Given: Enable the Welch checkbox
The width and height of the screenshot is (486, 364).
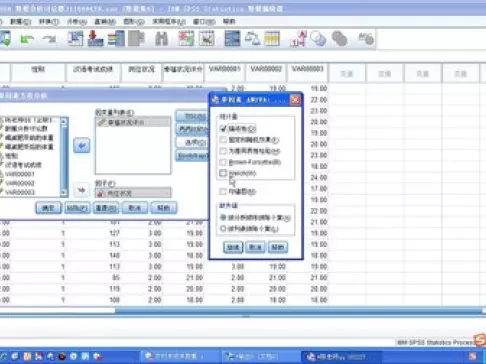Looking at the screenshot, I should click(x=223, y=173).
